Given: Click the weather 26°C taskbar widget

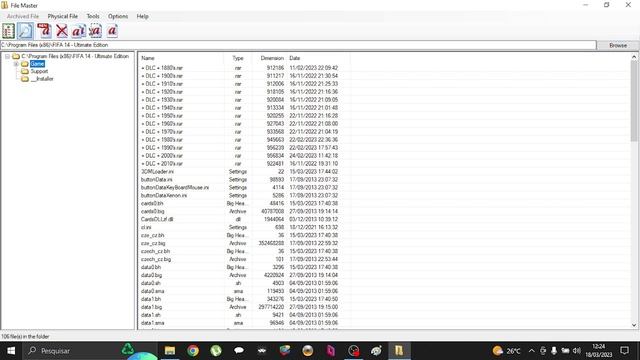Looking at the screenshot, I should (x=506, y=351).
